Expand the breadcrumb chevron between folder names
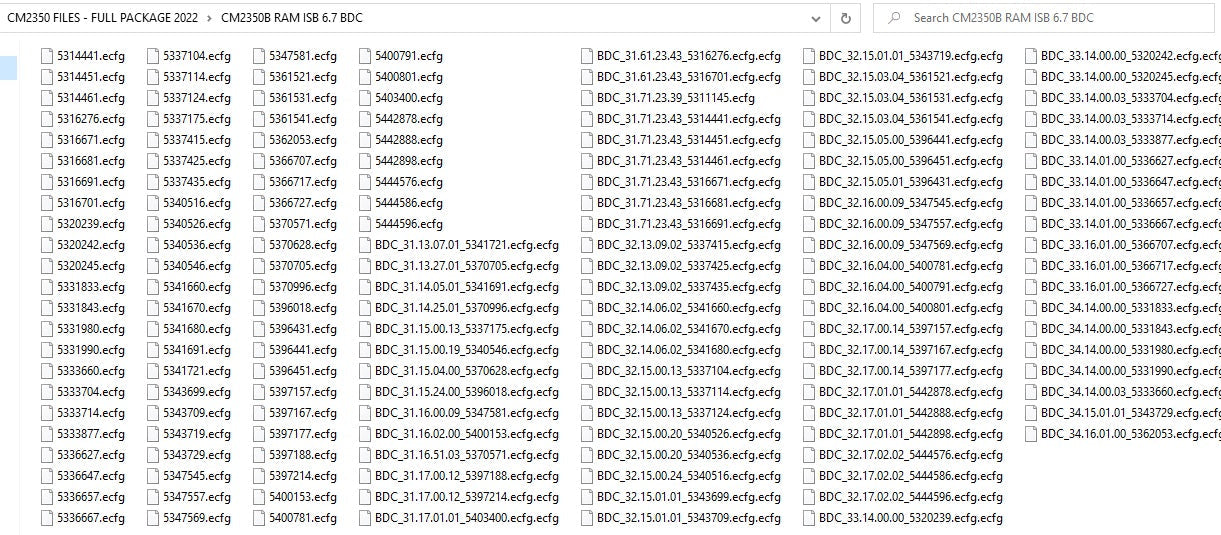 click(210, 18)
